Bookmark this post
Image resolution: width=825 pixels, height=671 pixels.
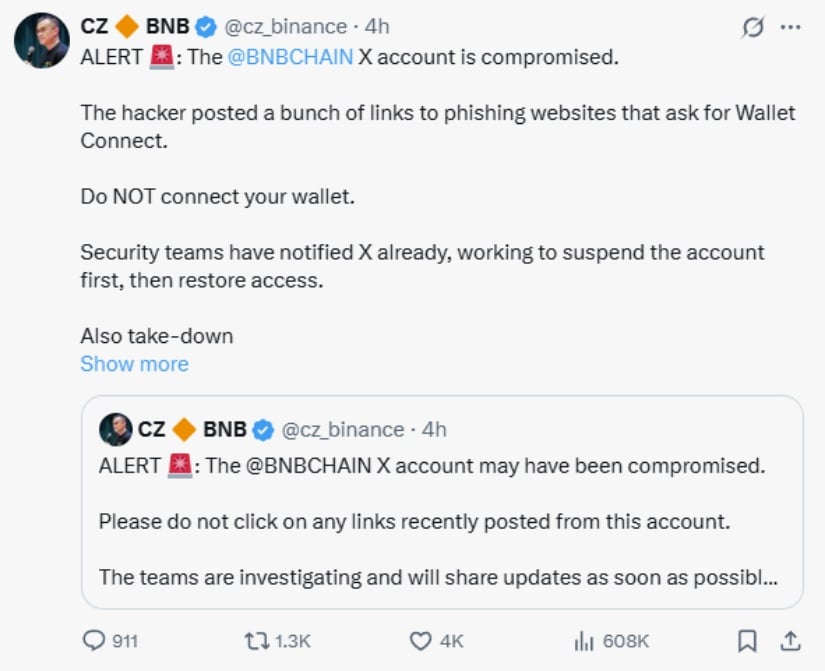pyautogui.click(x=747, y=640)
